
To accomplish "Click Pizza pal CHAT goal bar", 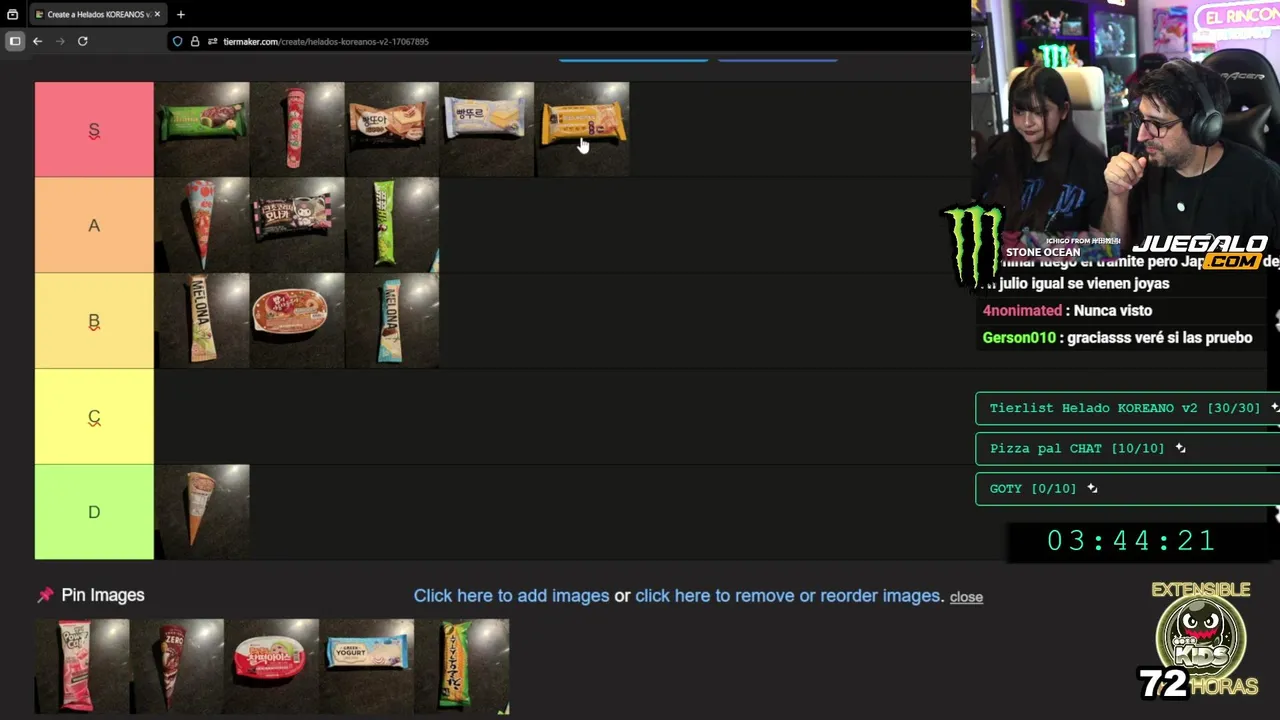I will click(1127, 448).
